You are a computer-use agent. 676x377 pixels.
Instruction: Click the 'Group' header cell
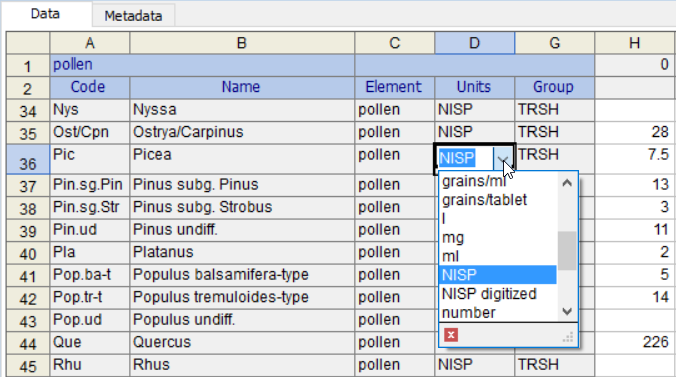click(554, 87)
